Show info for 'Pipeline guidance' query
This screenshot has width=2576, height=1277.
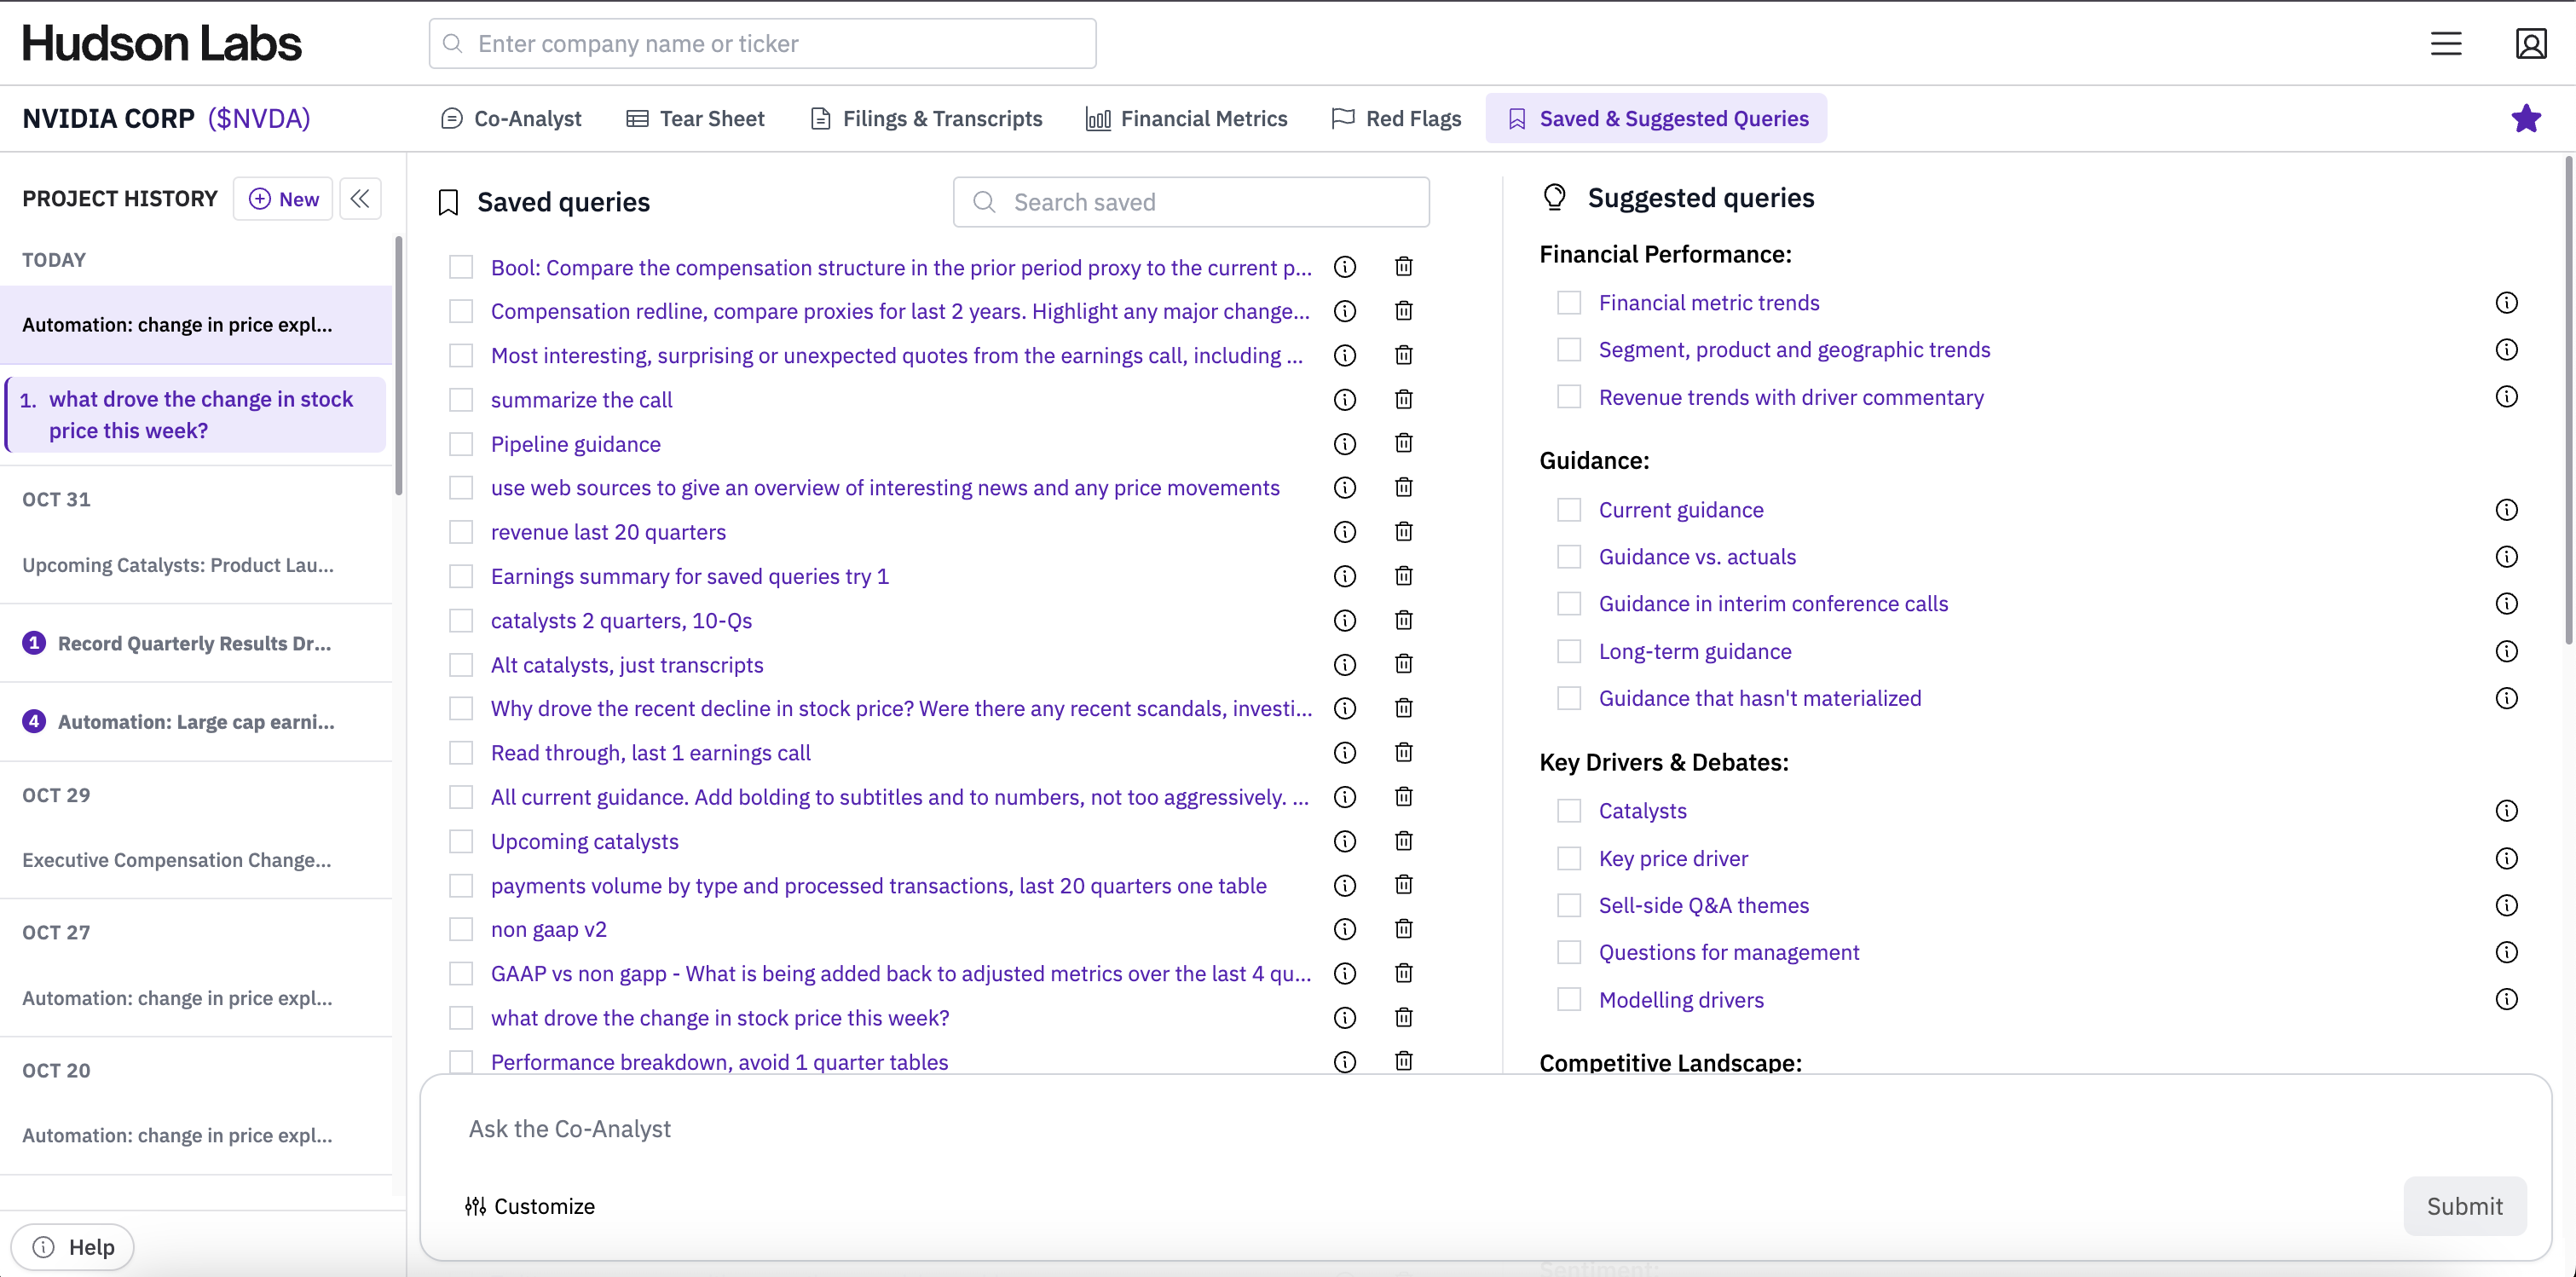click(x=1344, y=443)
